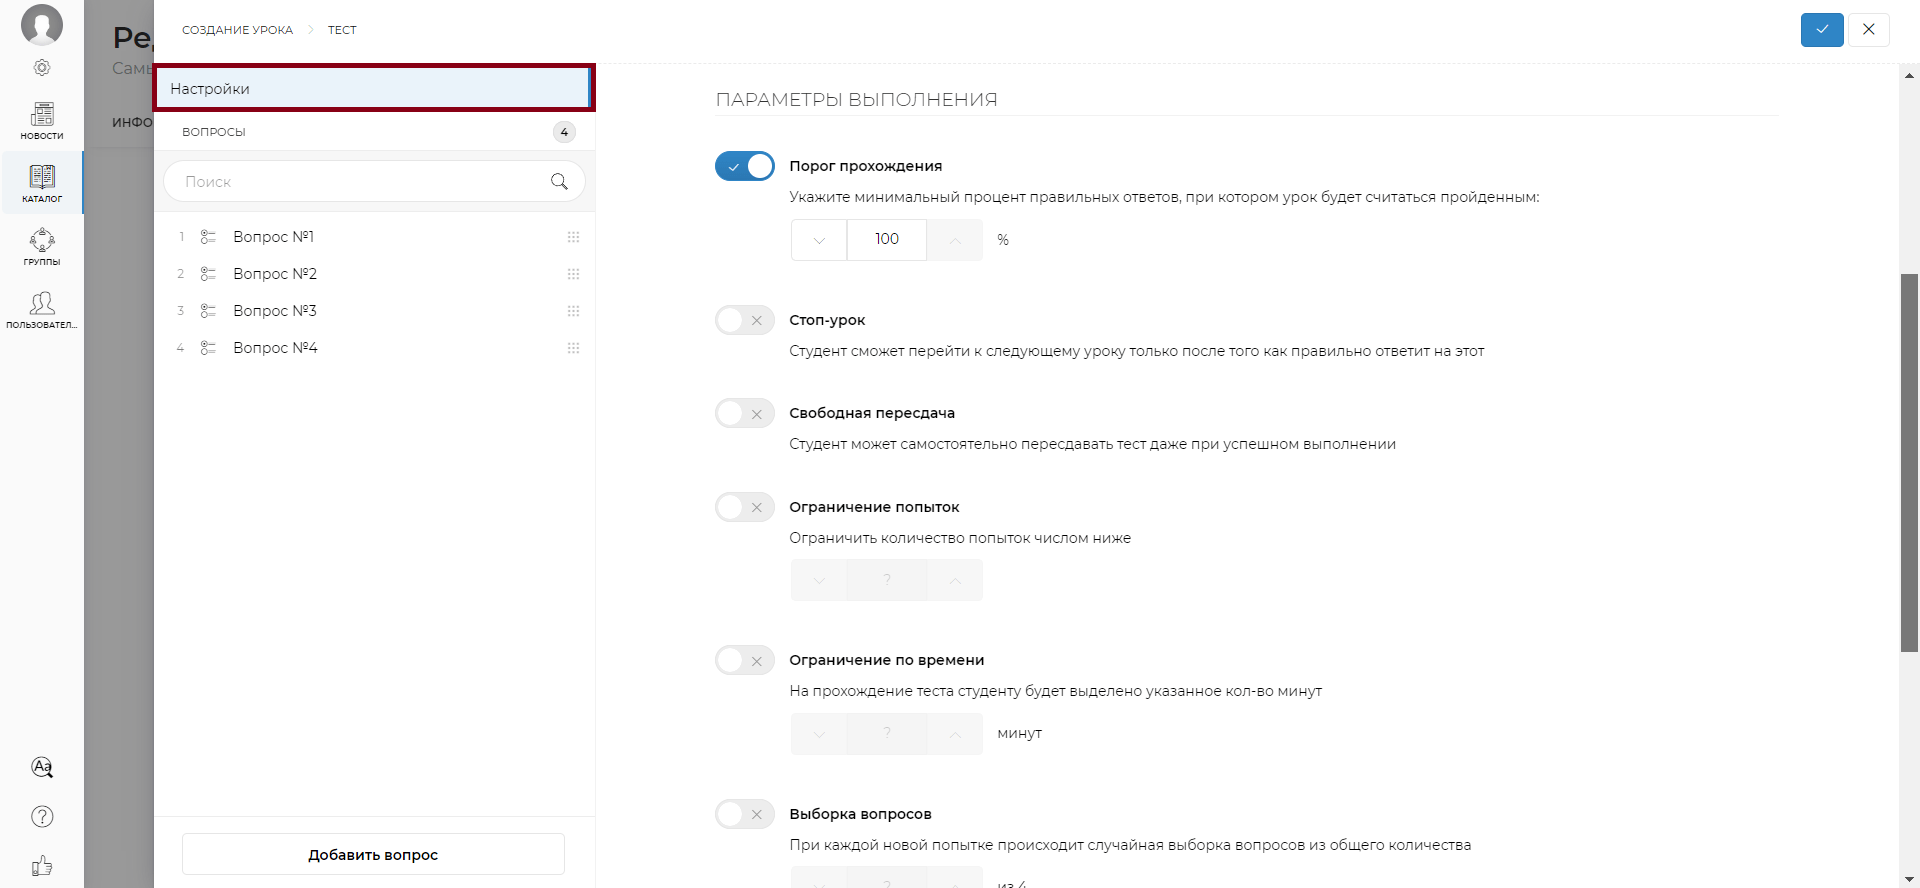Increase the pass threshold percent
Viewport: 1920px width, 888px height.
(x=955, y=240)
